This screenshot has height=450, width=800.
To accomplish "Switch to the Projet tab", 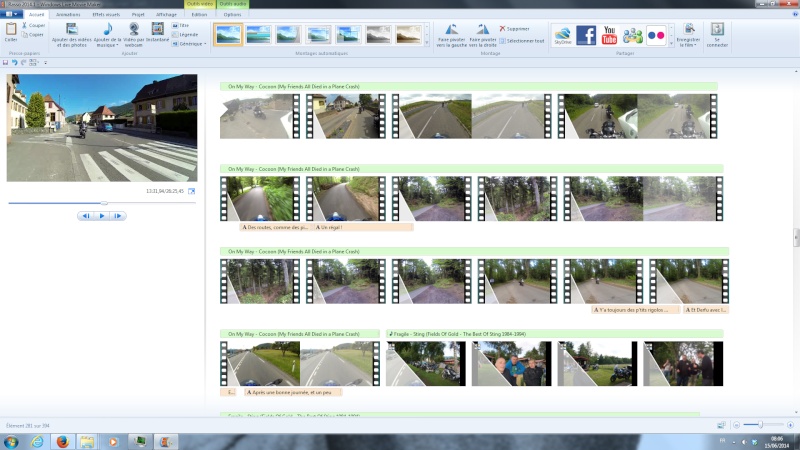I will click(138, 14).
